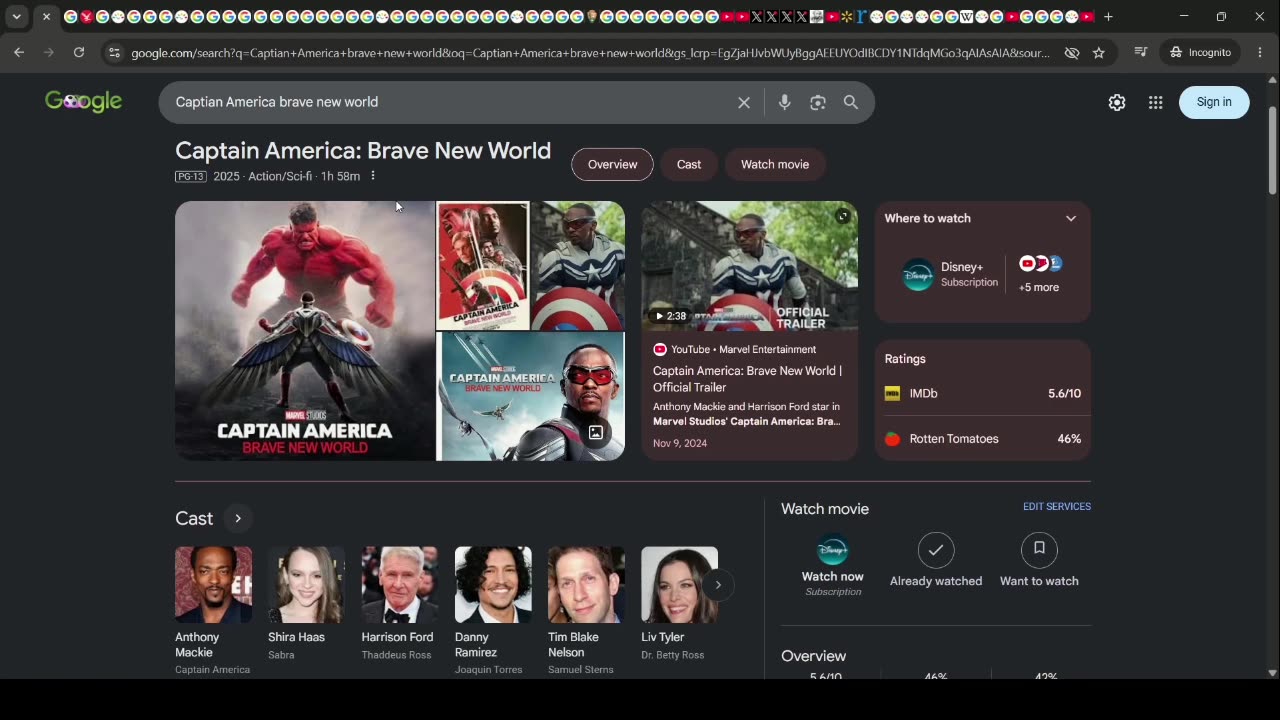This screenshot has width=1280, height=720.
Task: Click the third-party cookies blocked eye icon
Action: tap(1072, 53)
